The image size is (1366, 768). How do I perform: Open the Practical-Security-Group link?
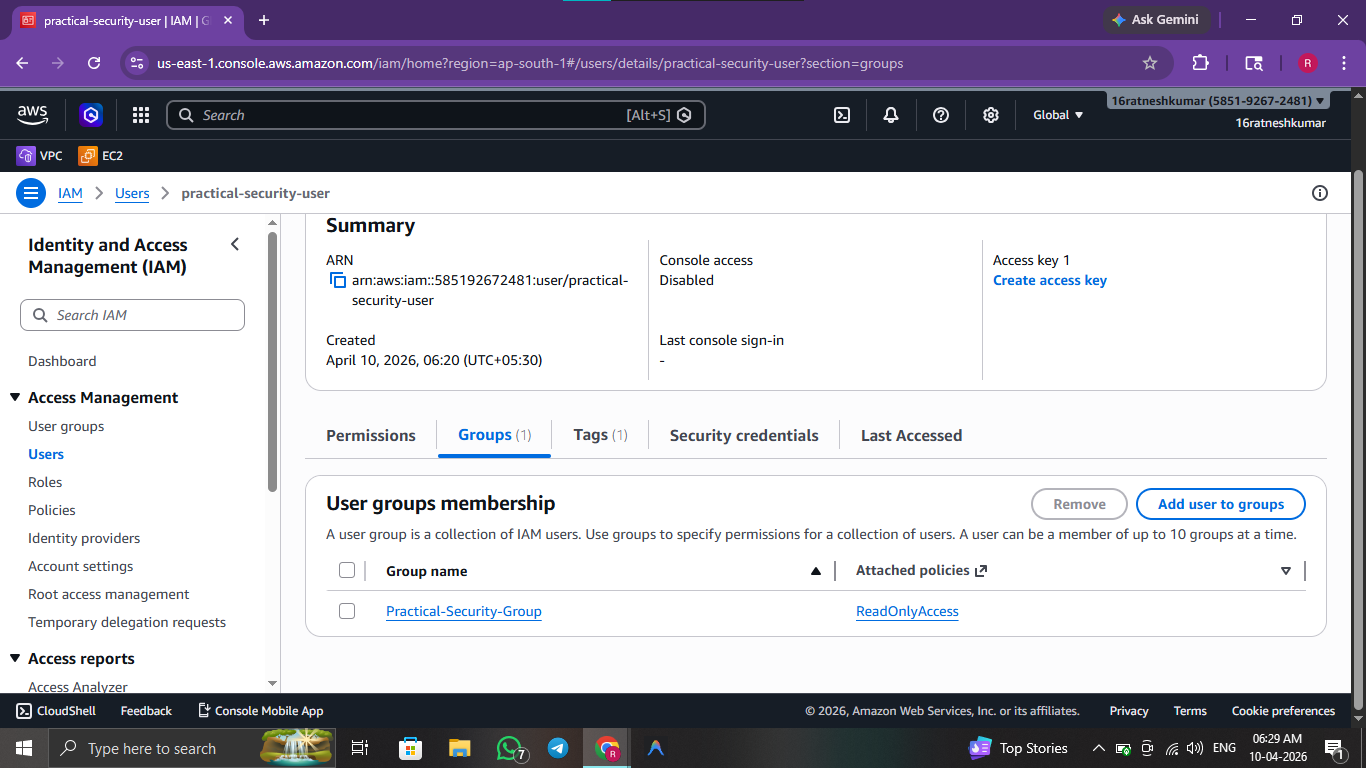click(x=464, y=611)
